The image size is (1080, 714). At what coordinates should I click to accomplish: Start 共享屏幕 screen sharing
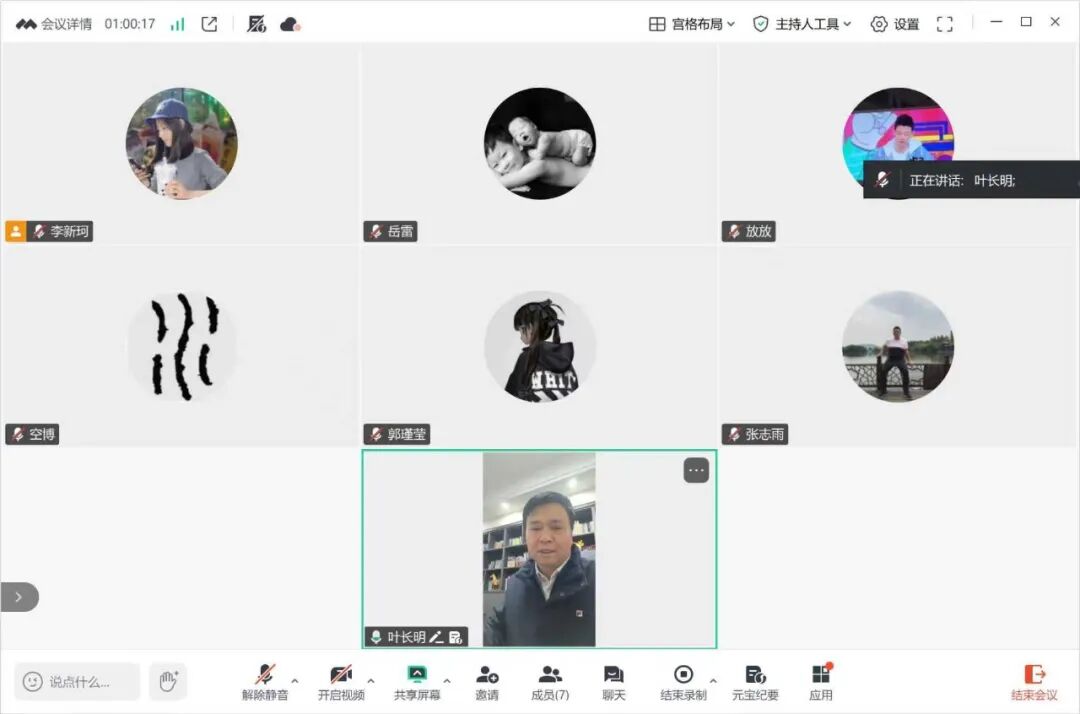417,682
